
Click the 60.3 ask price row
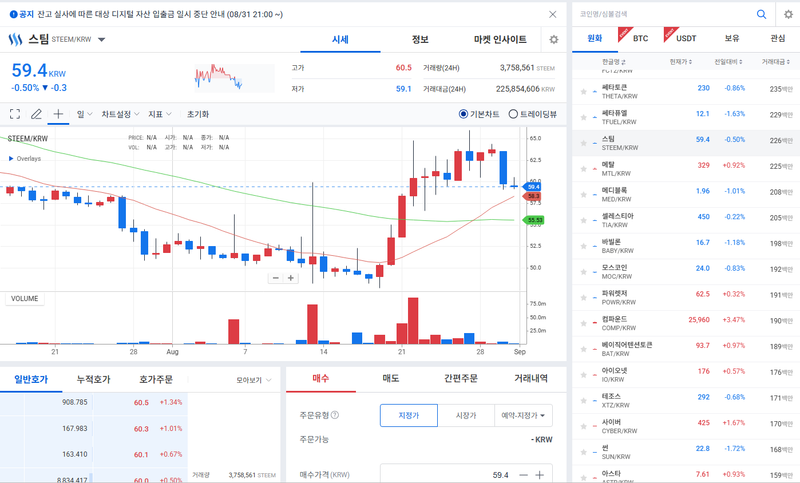click(94, 428)
